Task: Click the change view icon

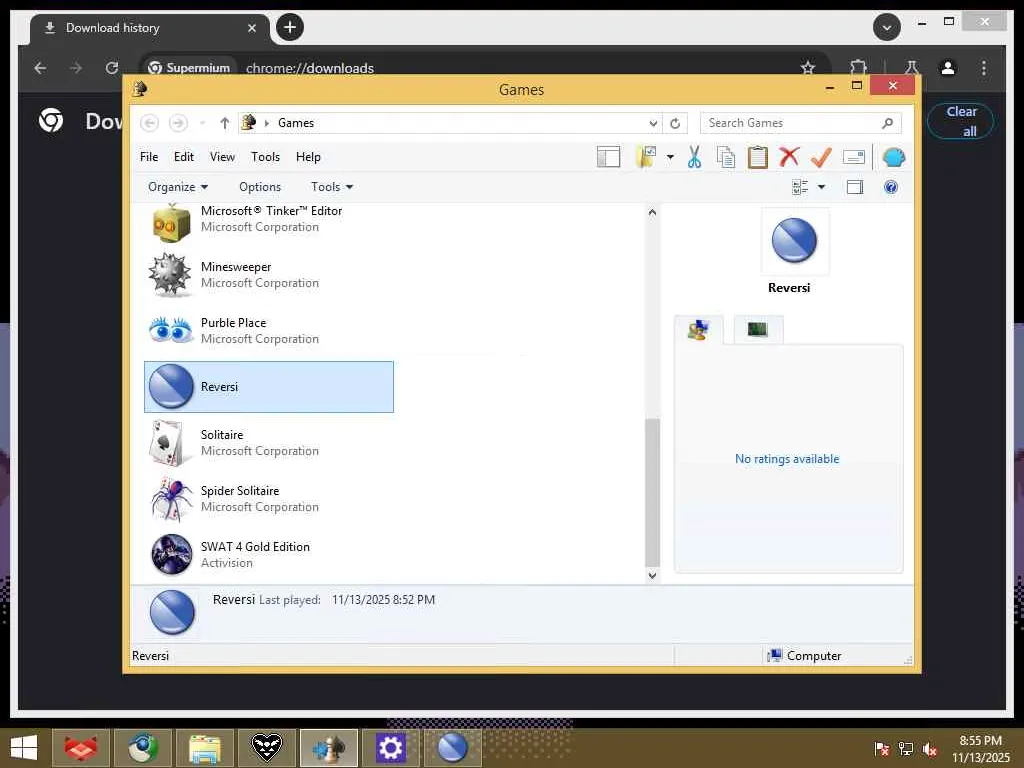Action: pyautogui.click(x=800, y=187)
